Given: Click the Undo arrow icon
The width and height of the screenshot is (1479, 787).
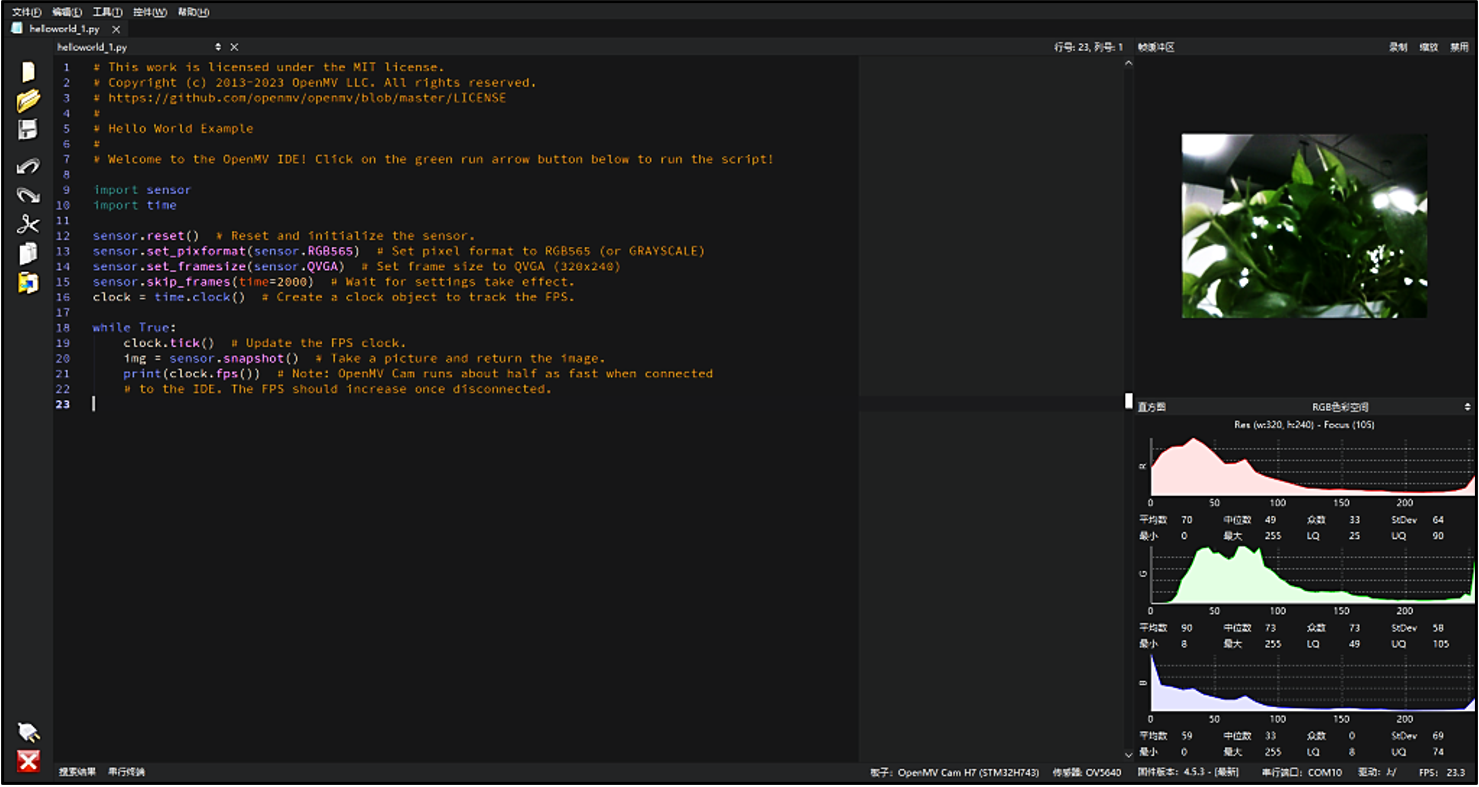Looking at the screenshot, I should [x=28, y=166].
